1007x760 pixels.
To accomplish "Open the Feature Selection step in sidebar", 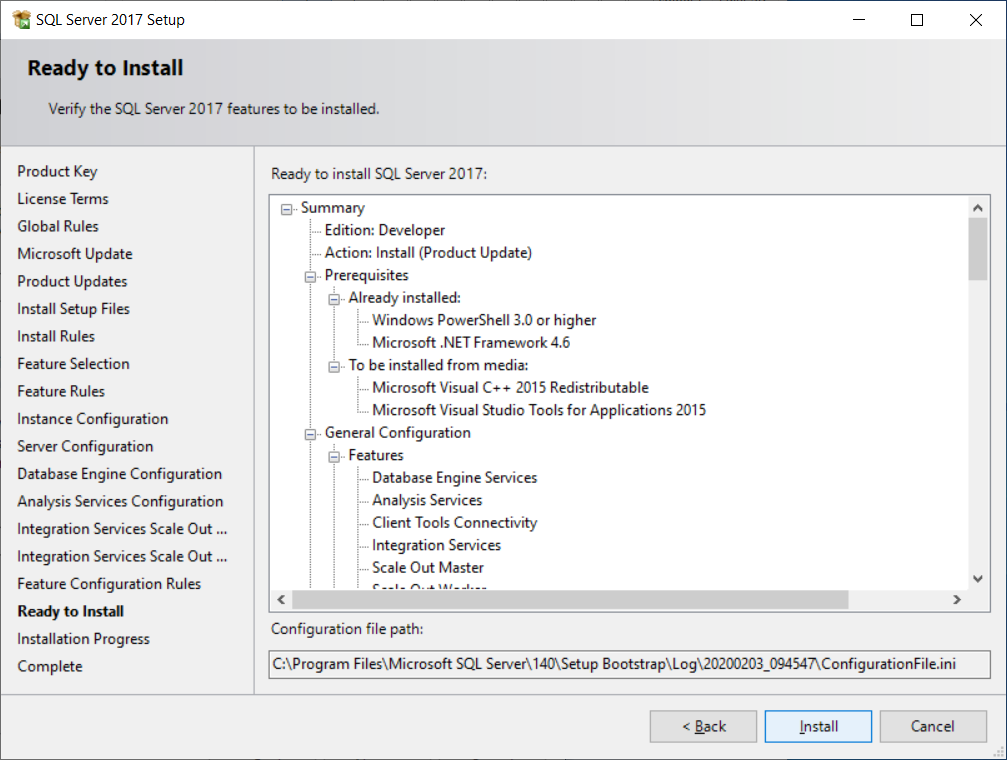I will (x=73, y=364).
